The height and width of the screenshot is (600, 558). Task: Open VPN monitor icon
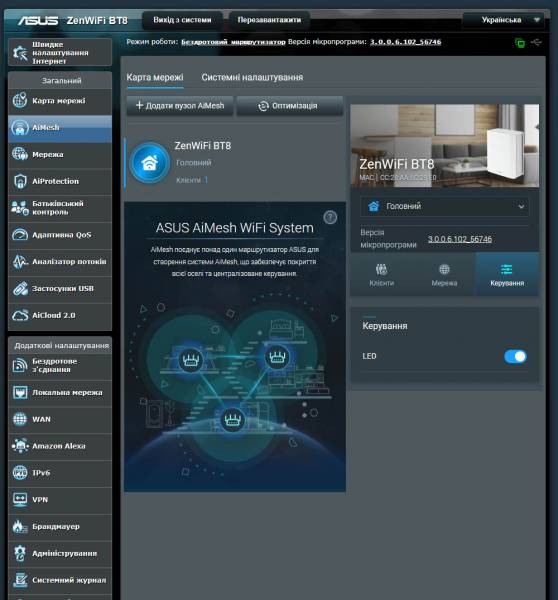20,499
